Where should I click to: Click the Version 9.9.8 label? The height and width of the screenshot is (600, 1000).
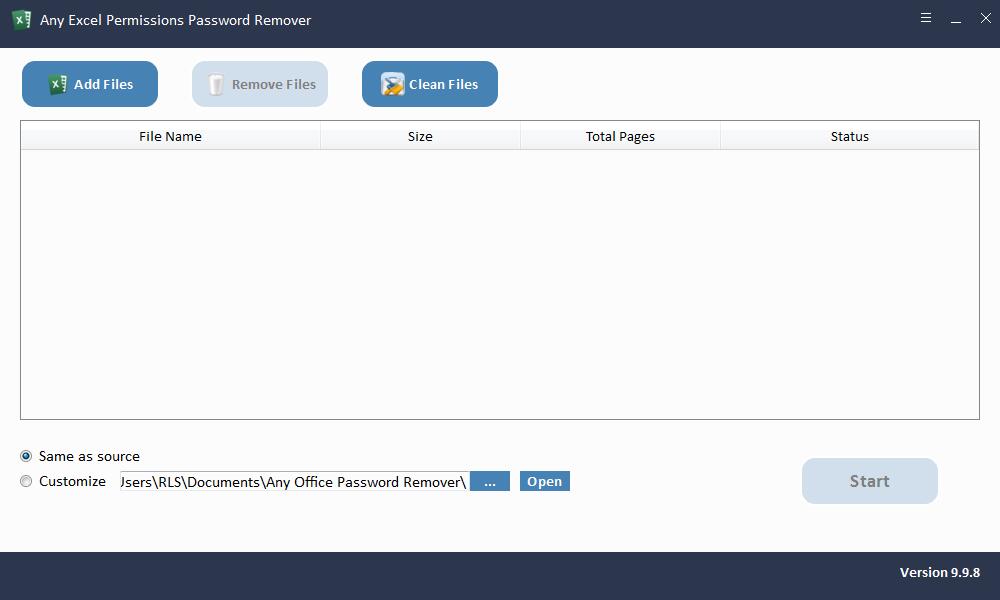[938, 572]
